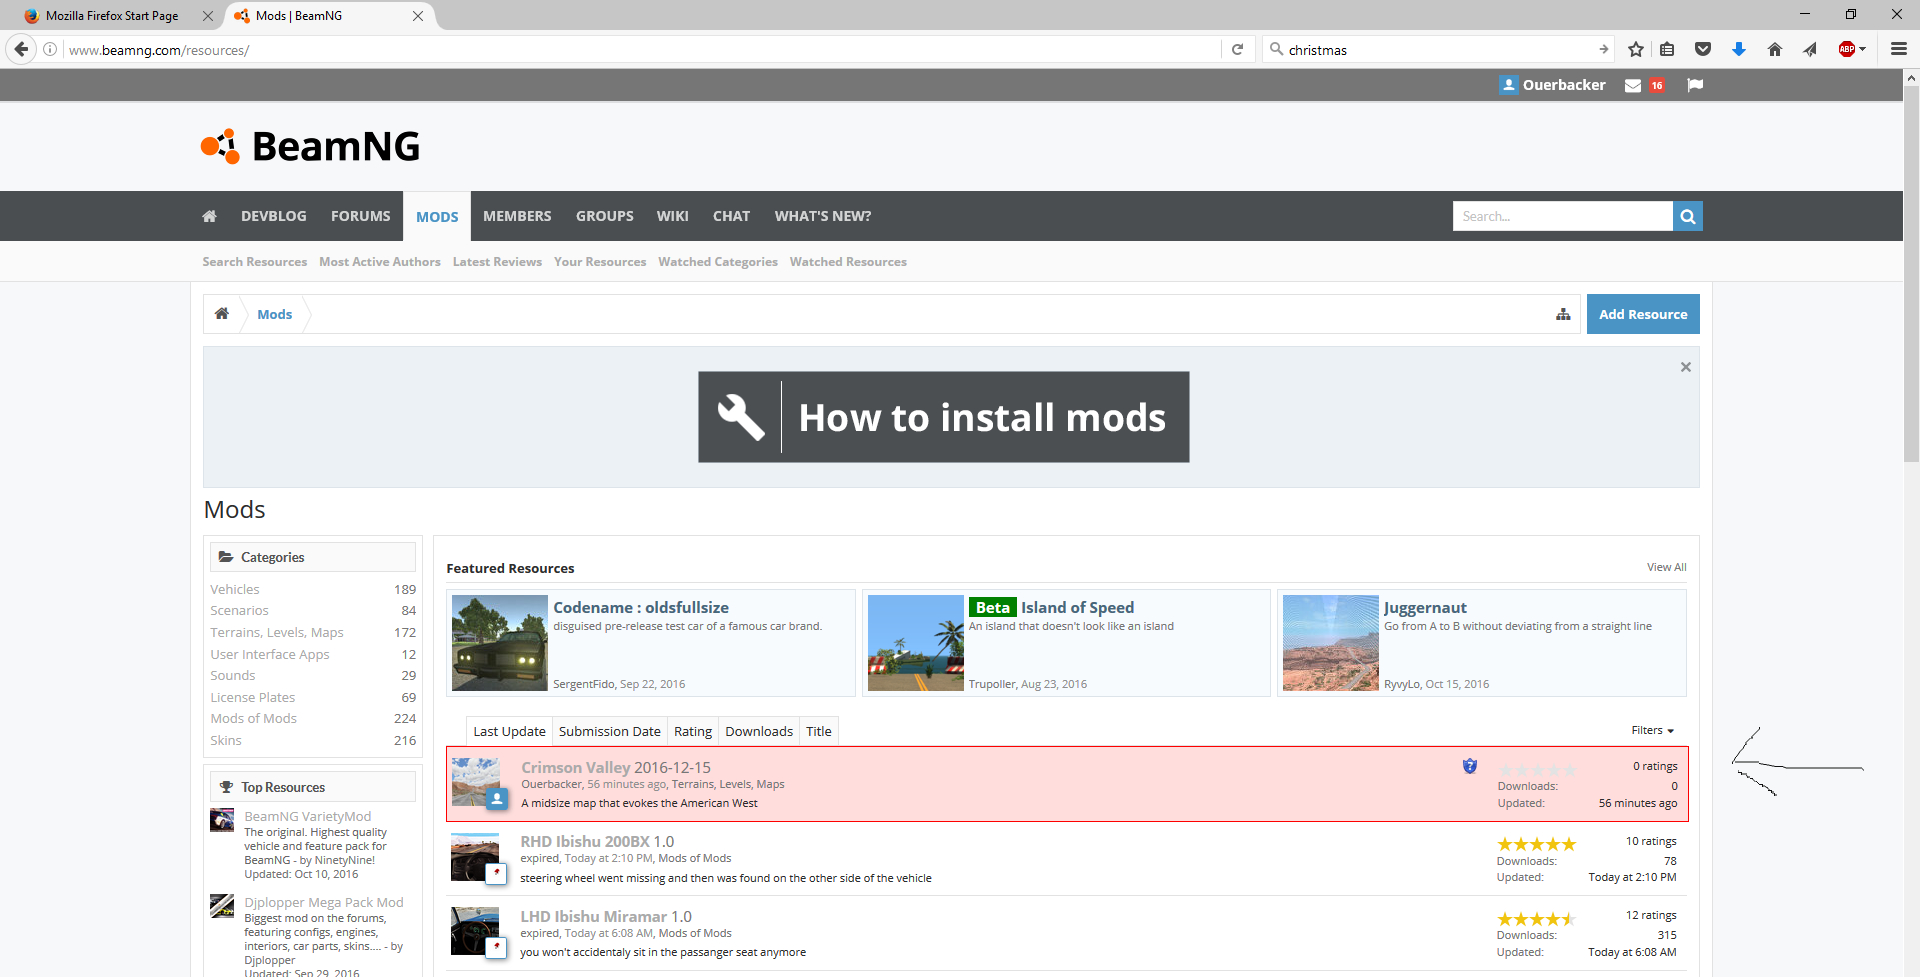Bookmark this page with the star icon
1920x977 pixels.
click(1636, 49)
